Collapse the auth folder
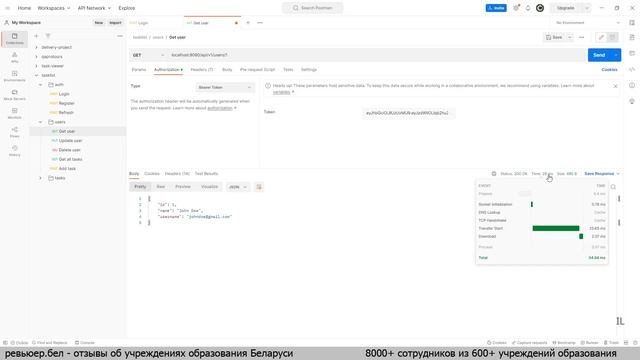The image size is (640, 360). (x=40, y=84)
